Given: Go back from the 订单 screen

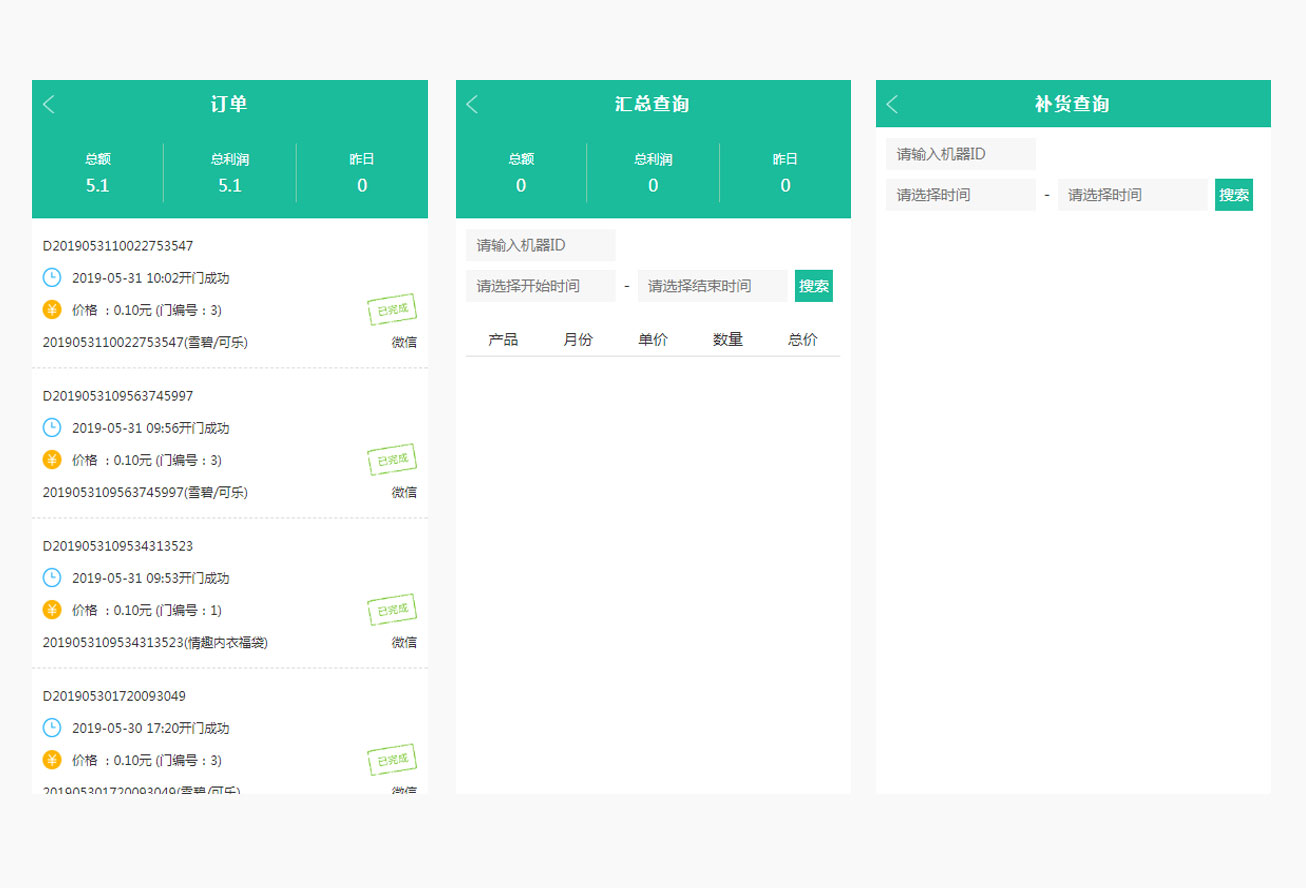Looking at the screenshot, I should [x=49, y=104].
